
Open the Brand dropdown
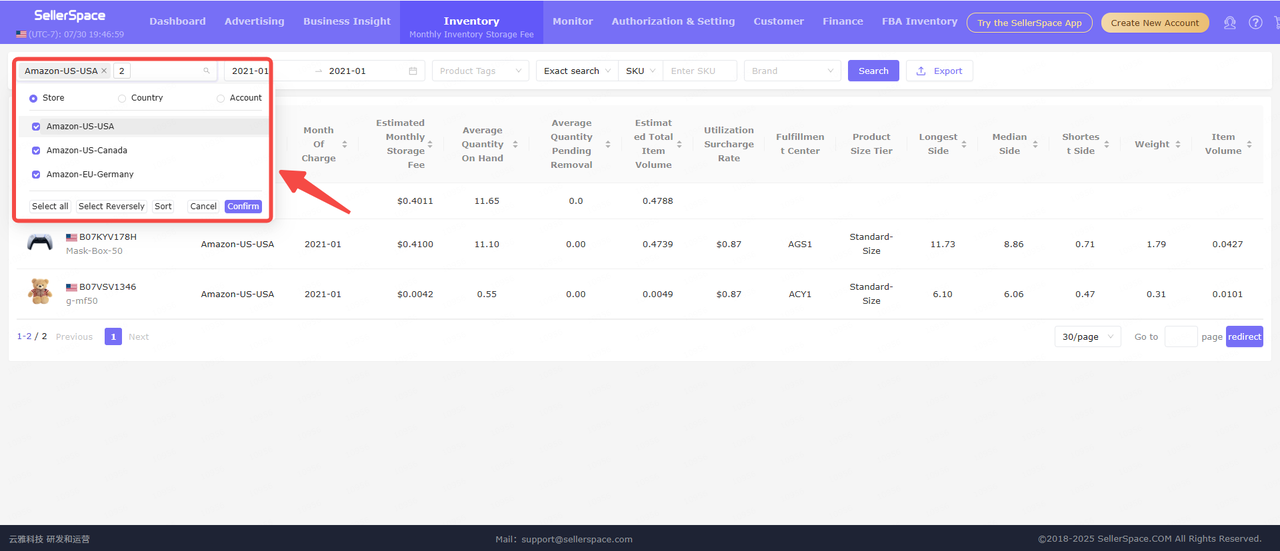pos(792,71)
